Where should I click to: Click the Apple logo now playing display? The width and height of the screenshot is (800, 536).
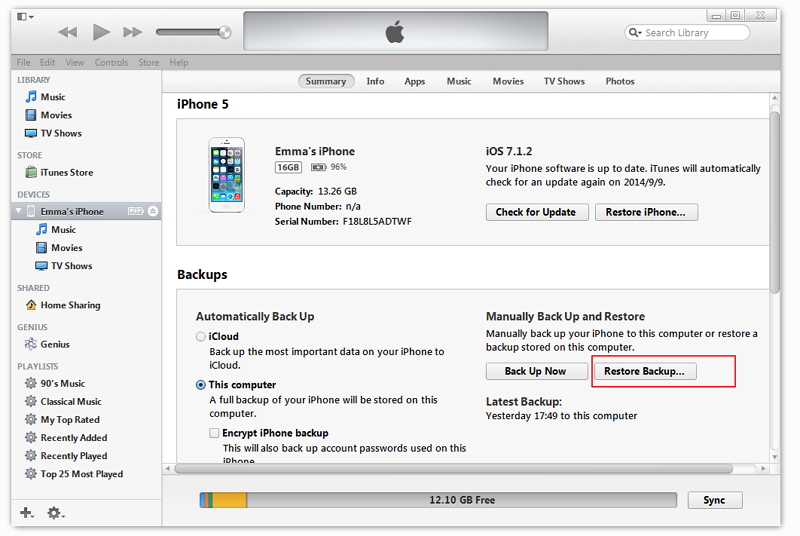click(395, 32)
